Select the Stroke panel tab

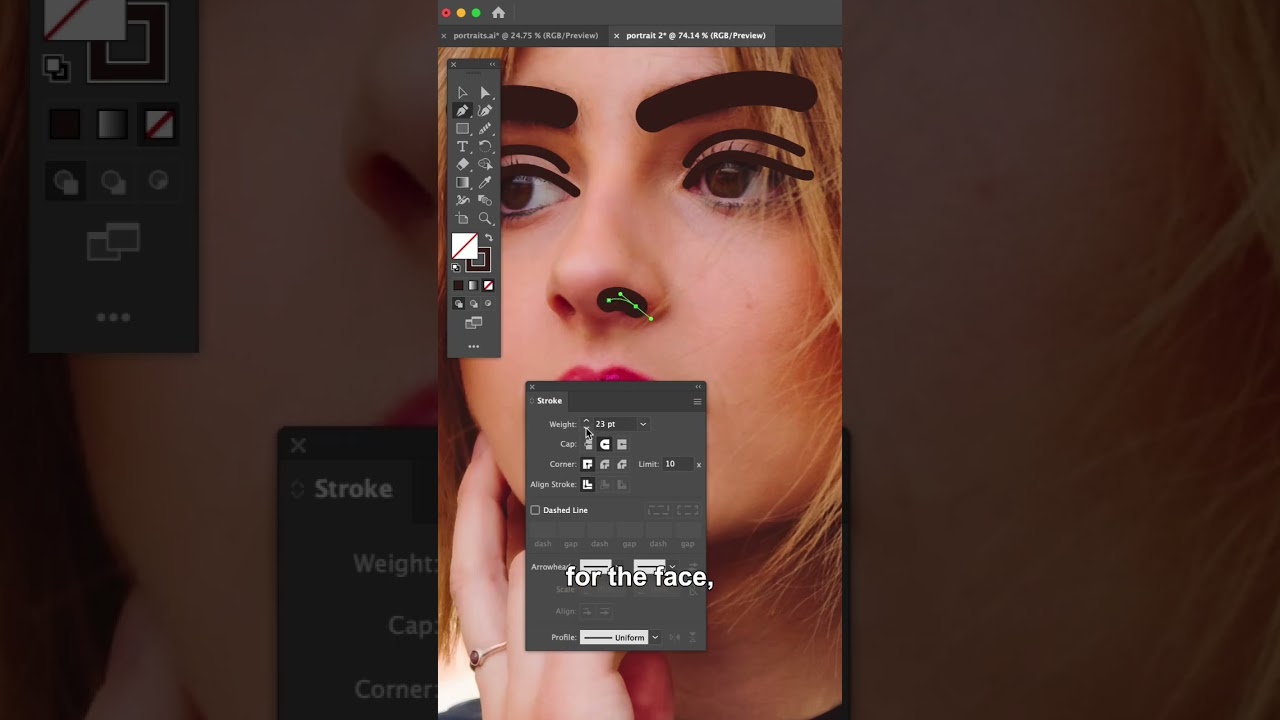[x=549, y=401]
